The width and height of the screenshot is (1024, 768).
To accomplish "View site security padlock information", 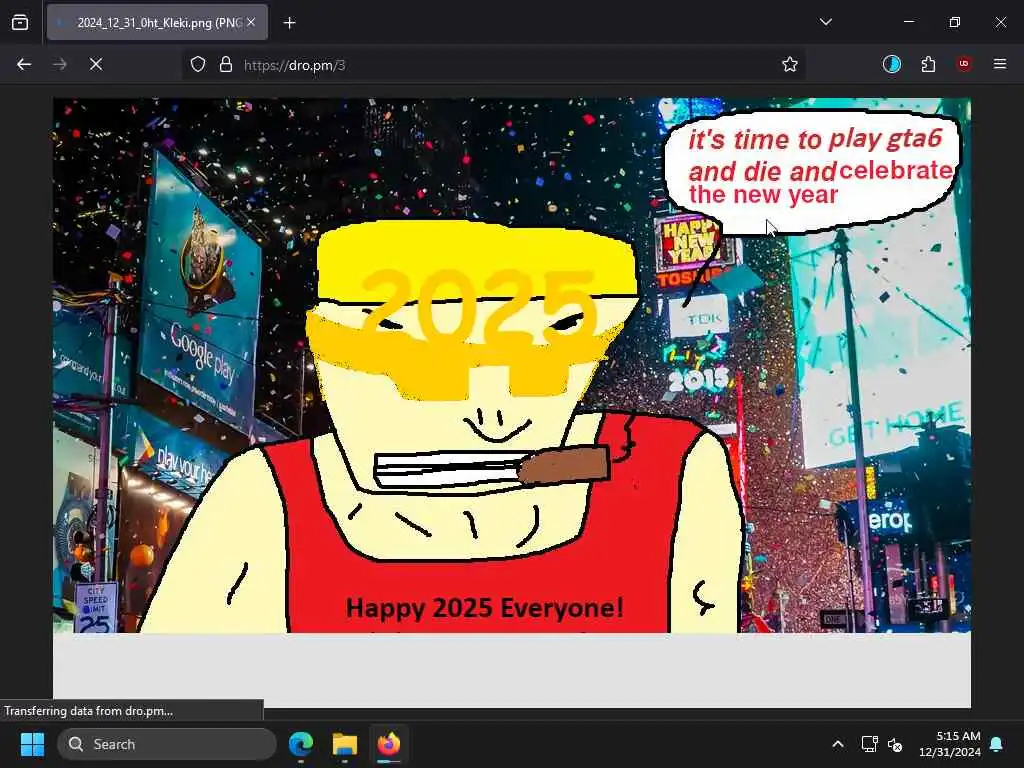I will pos(226,65).
